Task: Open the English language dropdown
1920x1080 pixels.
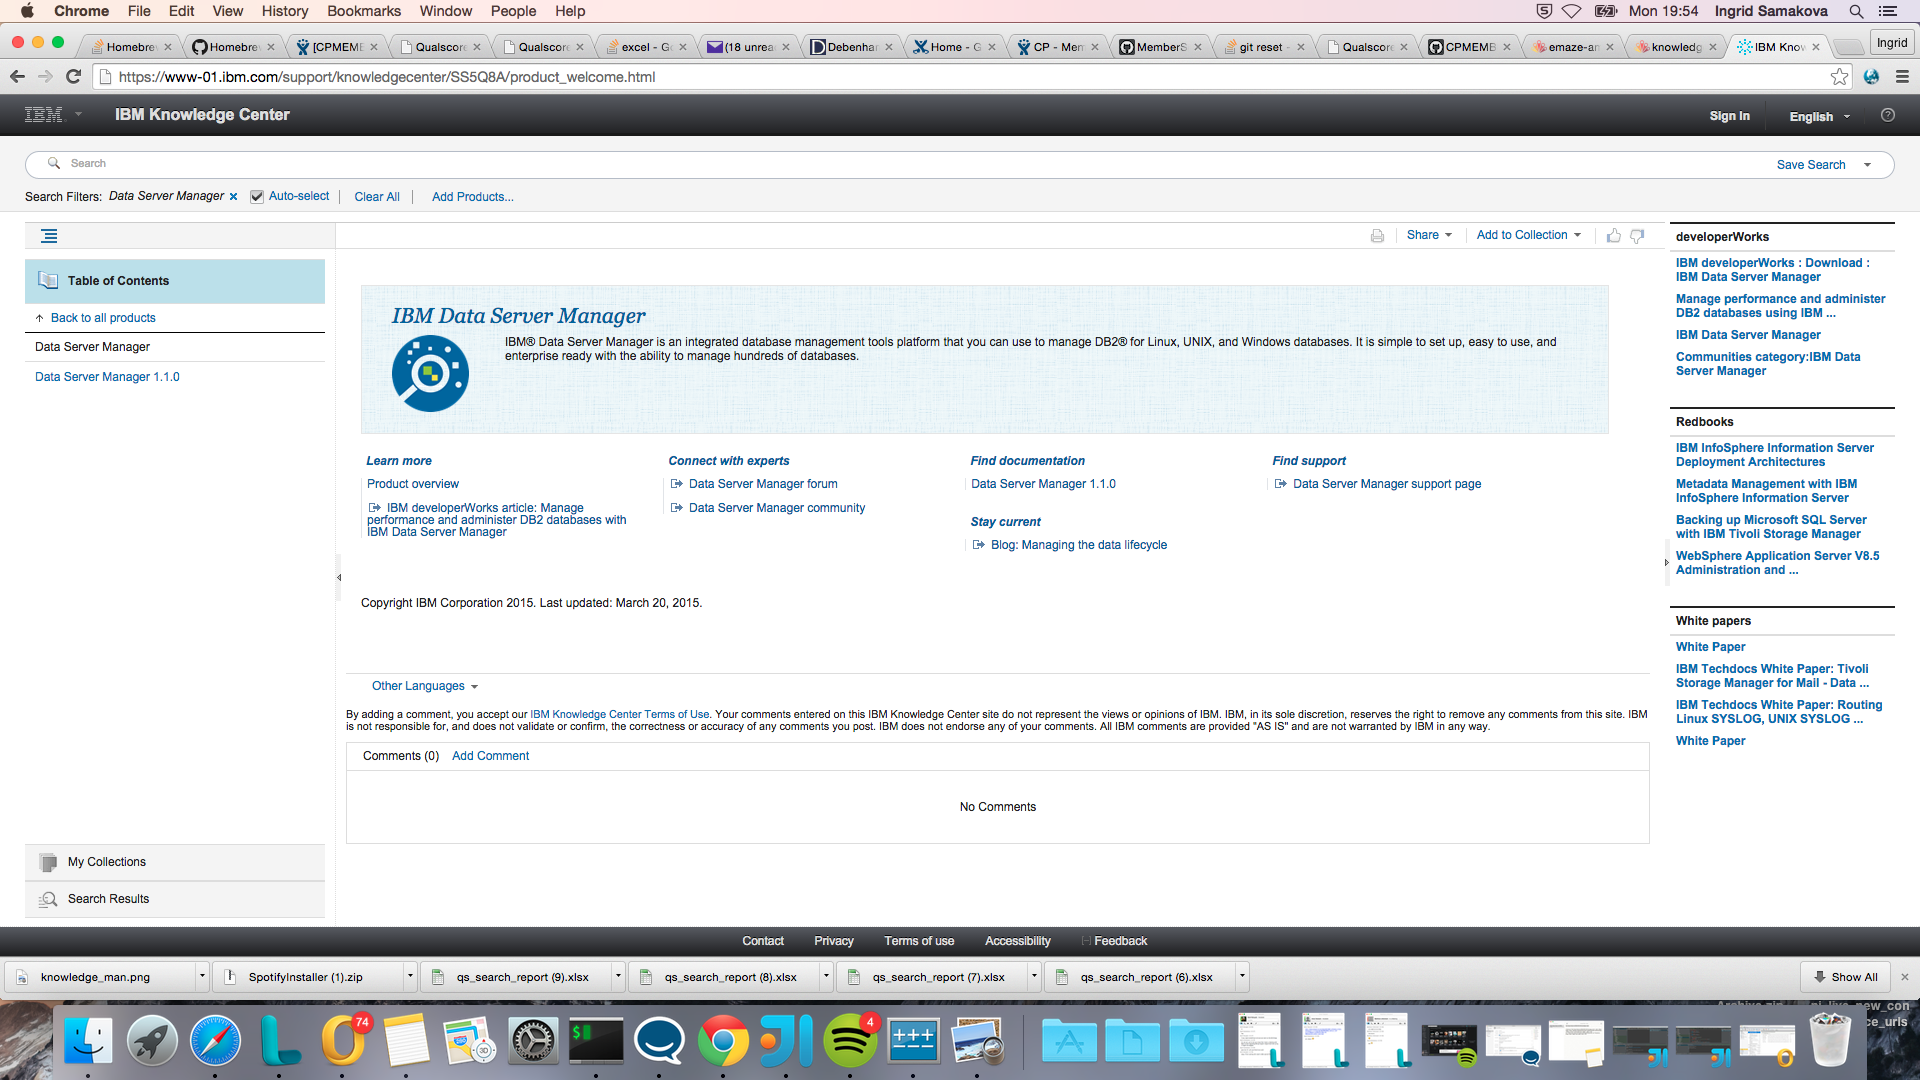Action: tap(1820, 116)
